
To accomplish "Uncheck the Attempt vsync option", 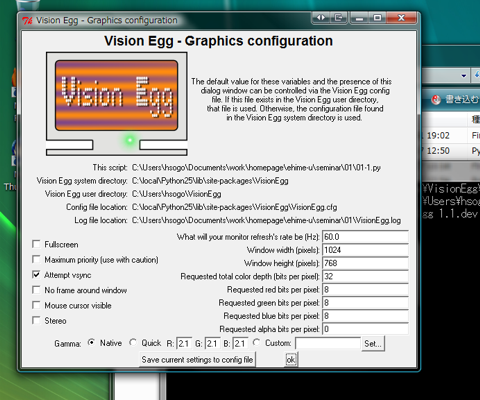I will point(36,275).
